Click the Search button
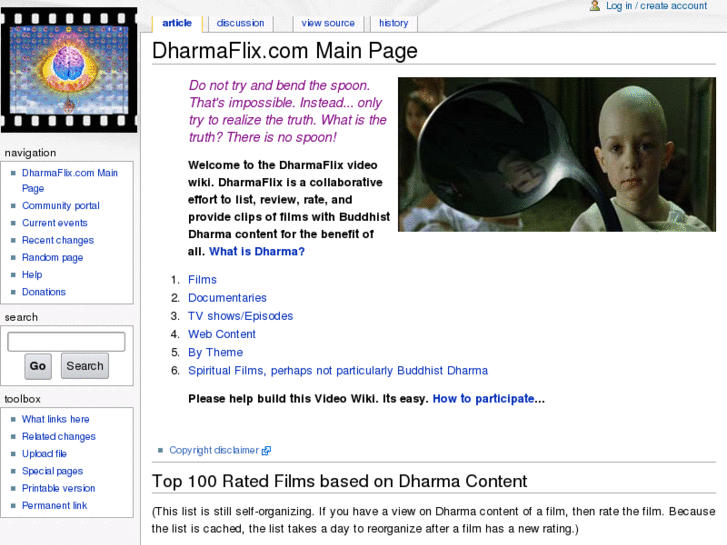Viewport: 727px width, 545px height. click(85, 366)
